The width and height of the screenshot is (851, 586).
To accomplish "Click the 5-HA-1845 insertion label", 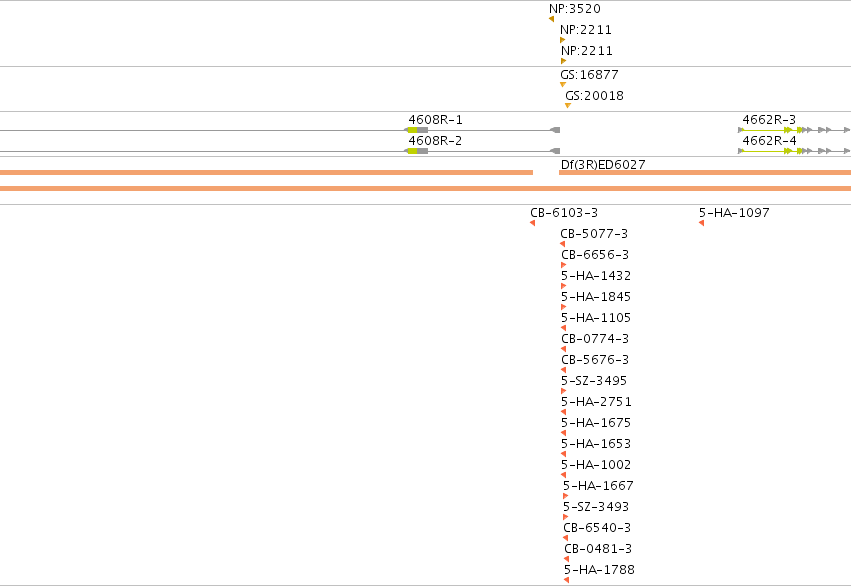I will [x=596, y=297].
